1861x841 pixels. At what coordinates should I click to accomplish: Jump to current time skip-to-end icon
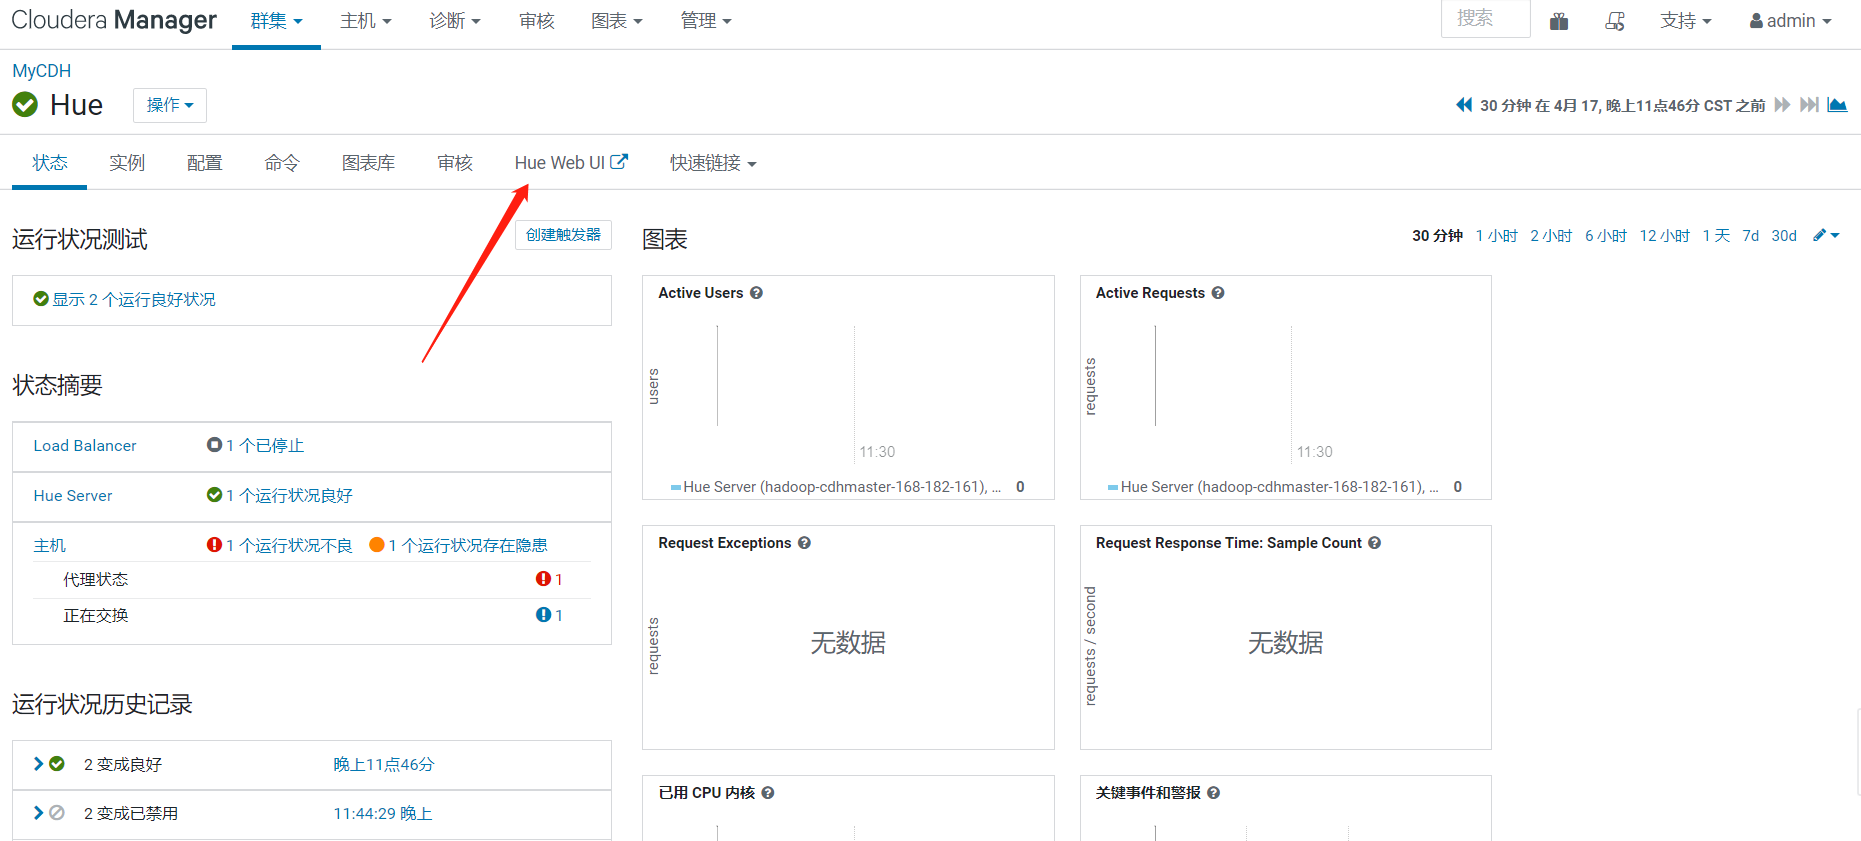click(x=1809, y=105)
